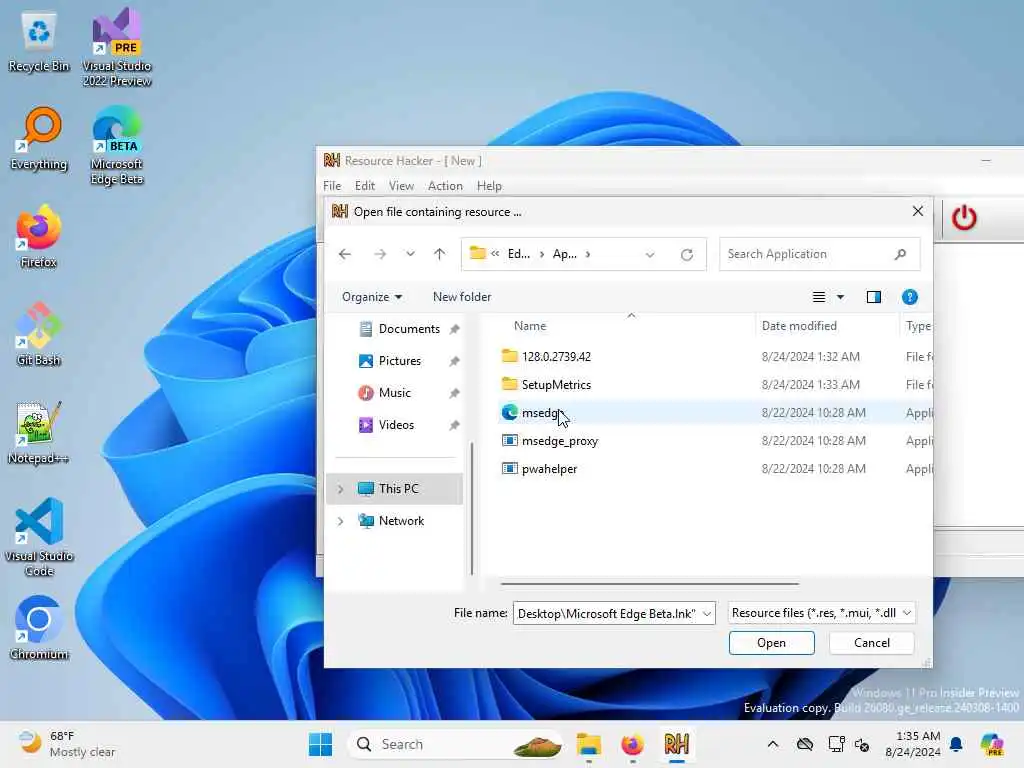The width and height of the screenshot is (1024, 768).
Task: Open the taskbar clock and date
Action: click(x=913, y=744)
